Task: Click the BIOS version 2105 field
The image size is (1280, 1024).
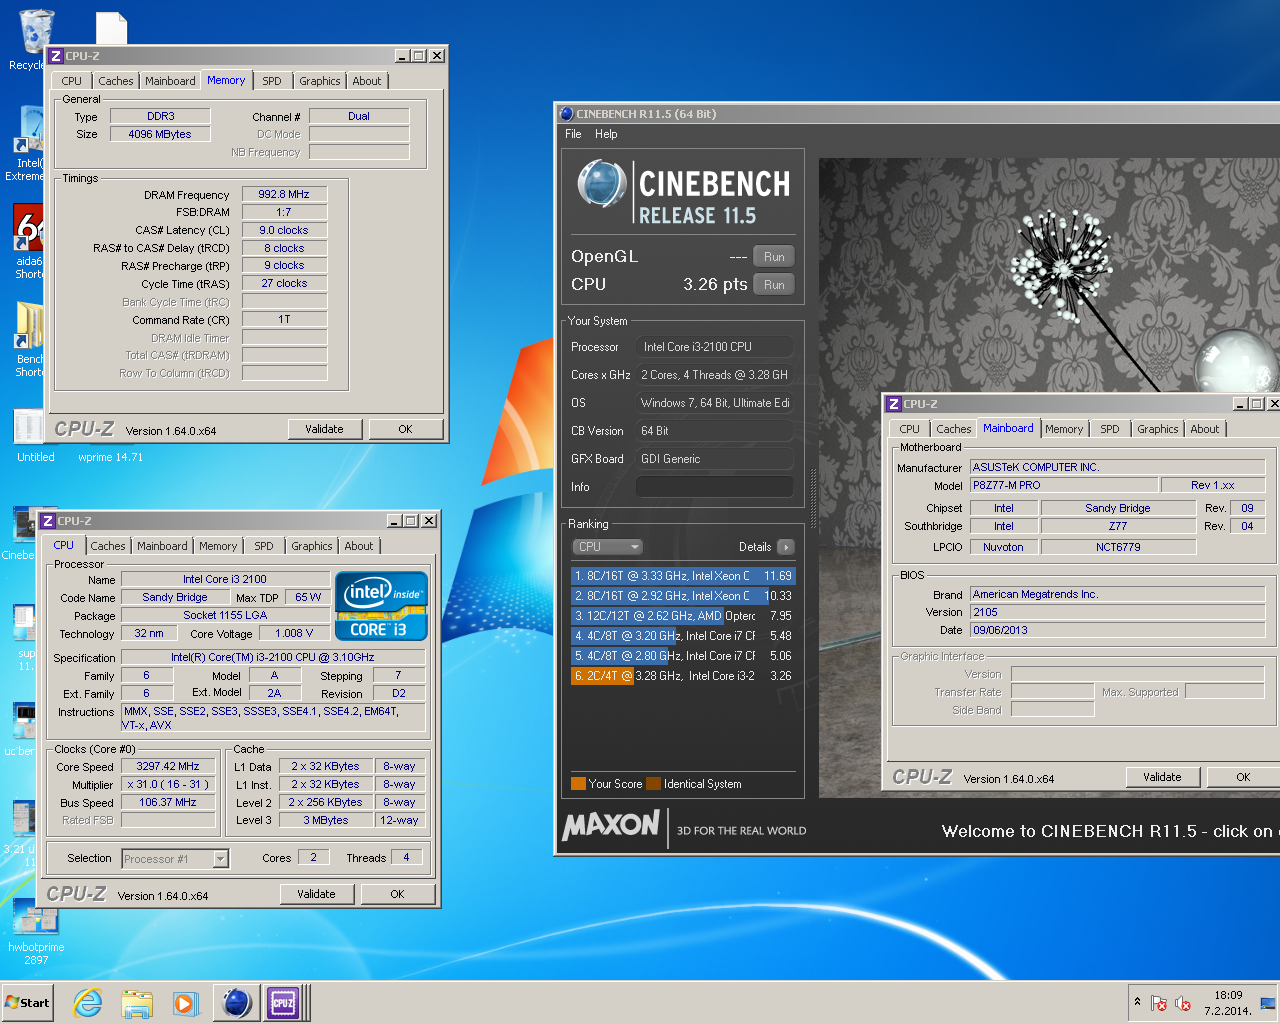Action: [x=1117, y=612]
